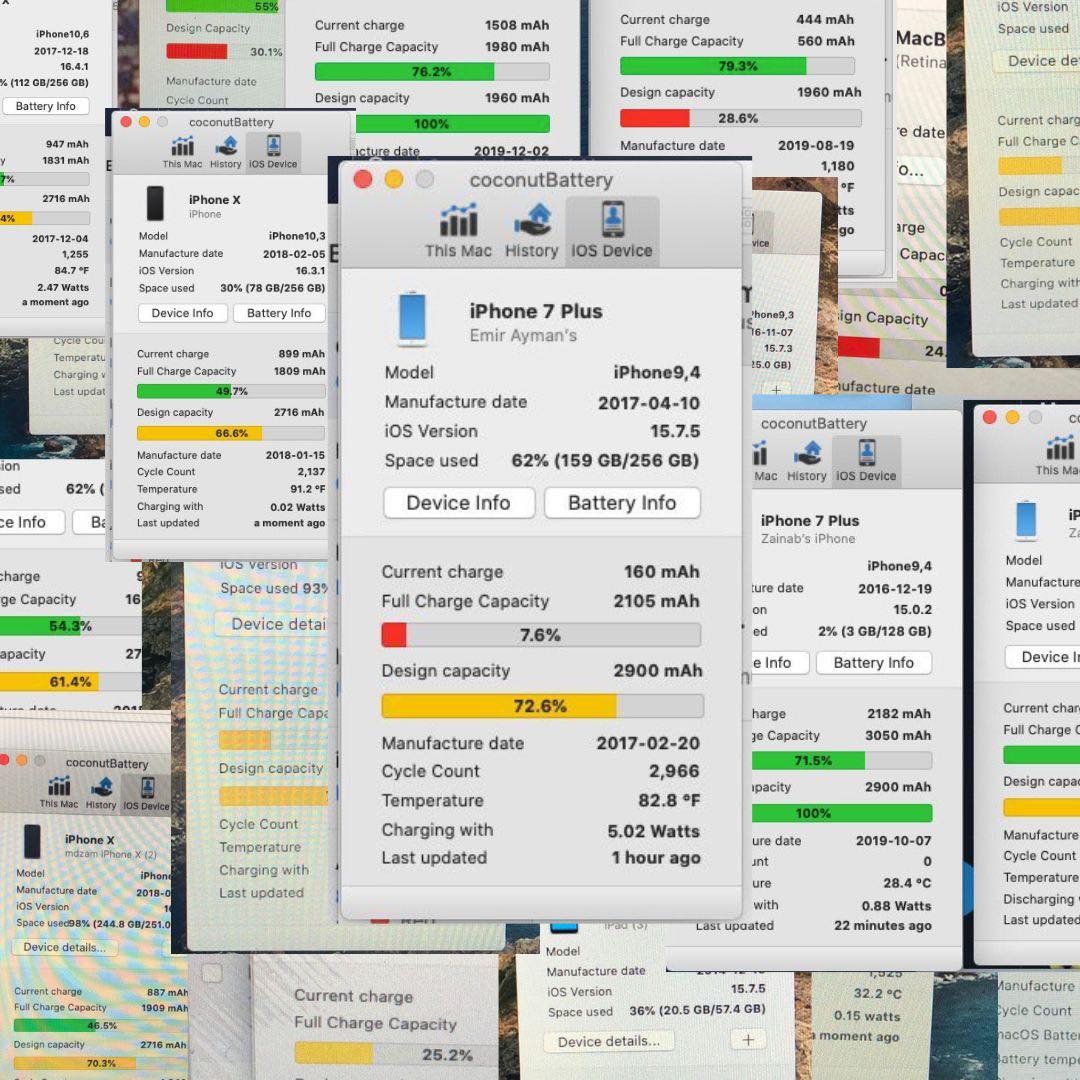This screenshot has width=1080, height=1080.
Task: Click Battery Info in the iPhone10,6 window
Action: coord(46,106)
